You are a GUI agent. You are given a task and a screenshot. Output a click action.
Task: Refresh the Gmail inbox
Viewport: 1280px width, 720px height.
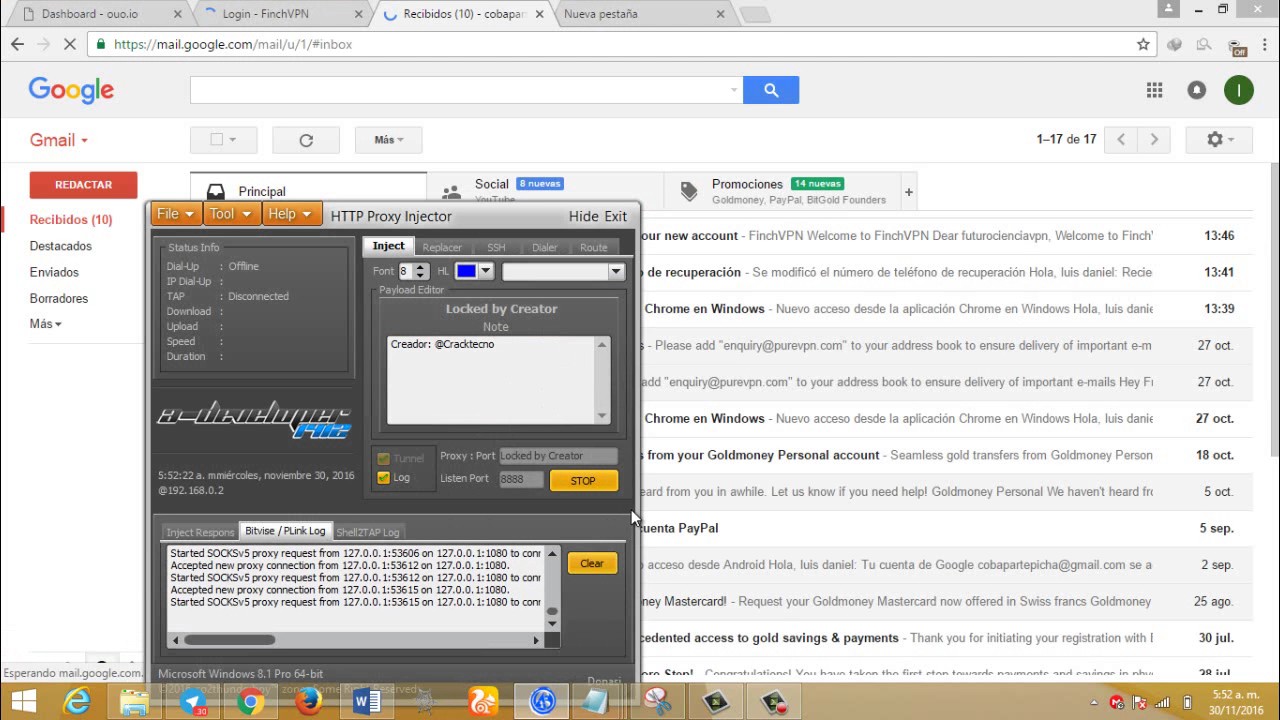[306, 140]
